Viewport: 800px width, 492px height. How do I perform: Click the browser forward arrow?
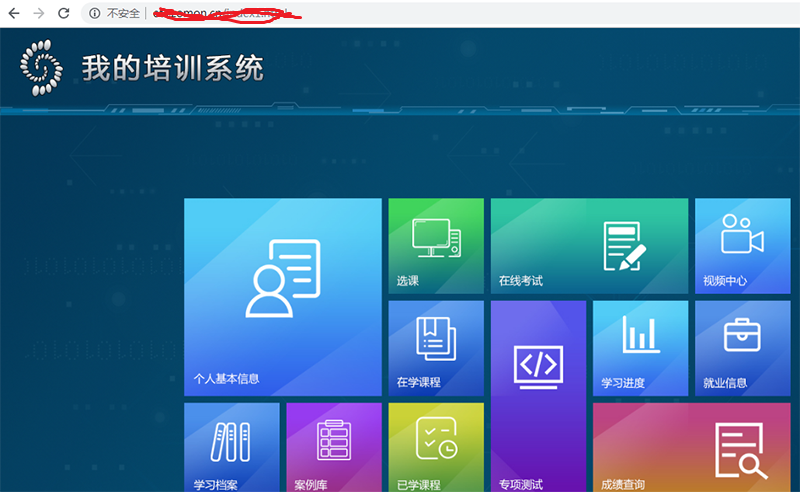38,13
